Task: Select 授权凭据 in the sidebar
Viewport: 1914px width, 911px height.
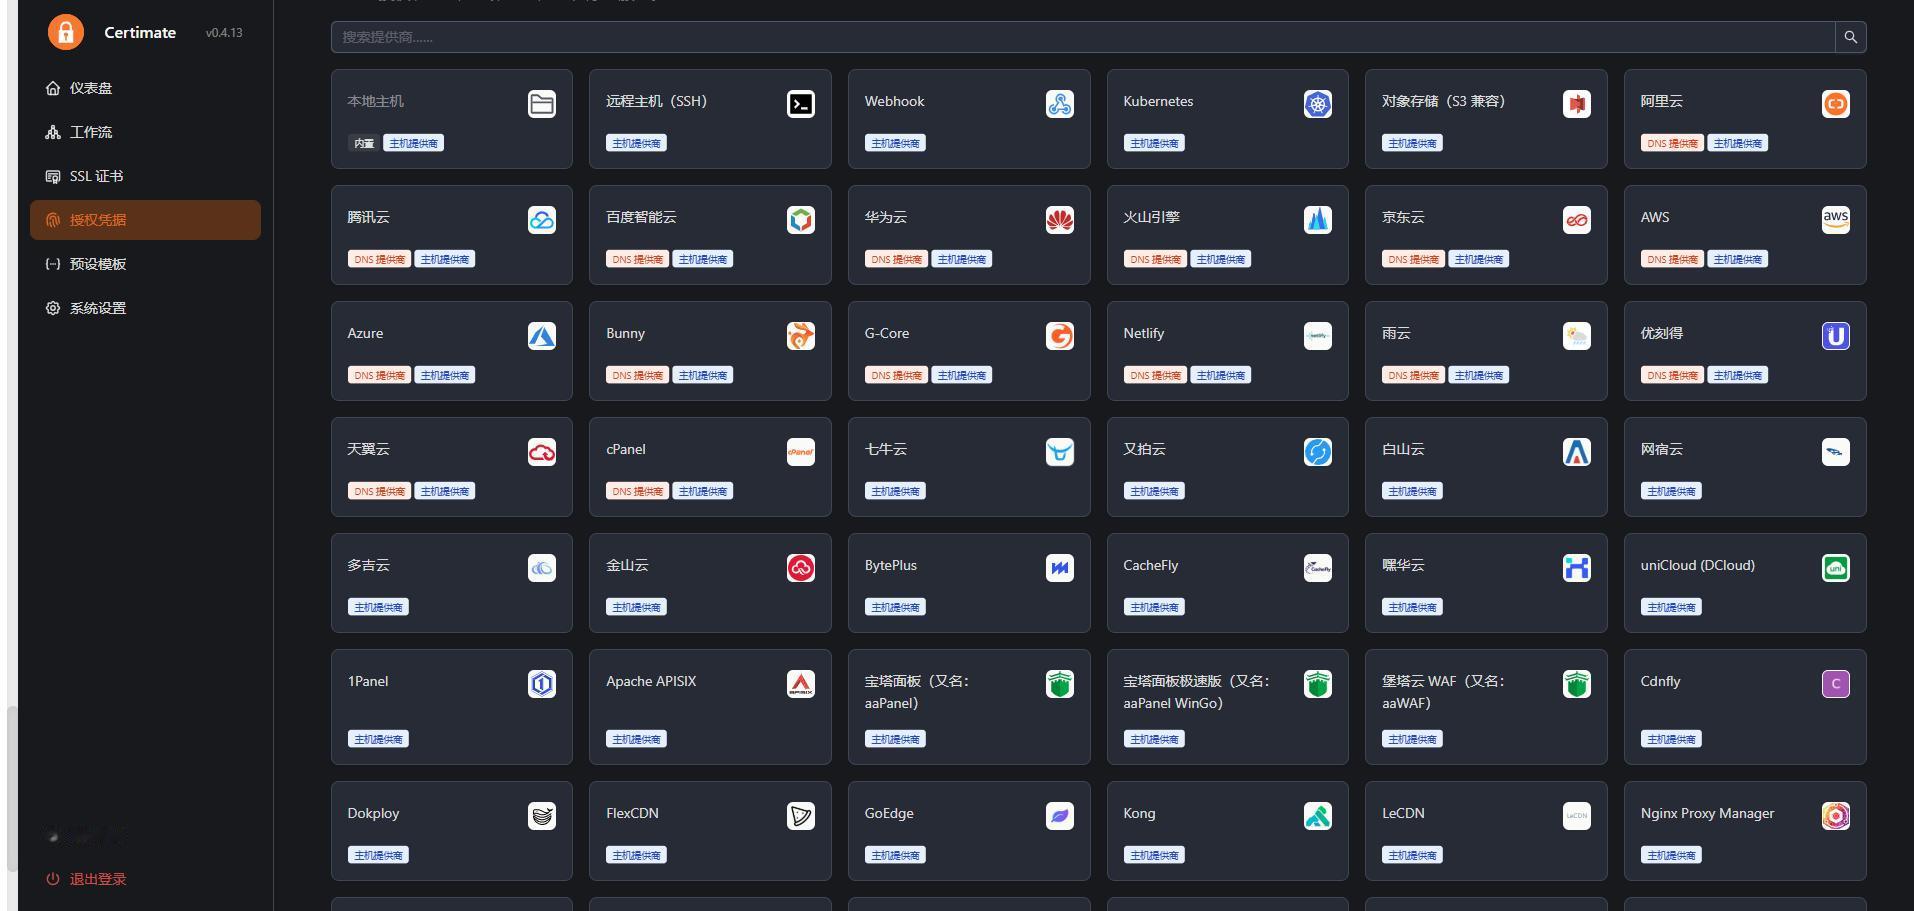Action: tap(145, 220)
